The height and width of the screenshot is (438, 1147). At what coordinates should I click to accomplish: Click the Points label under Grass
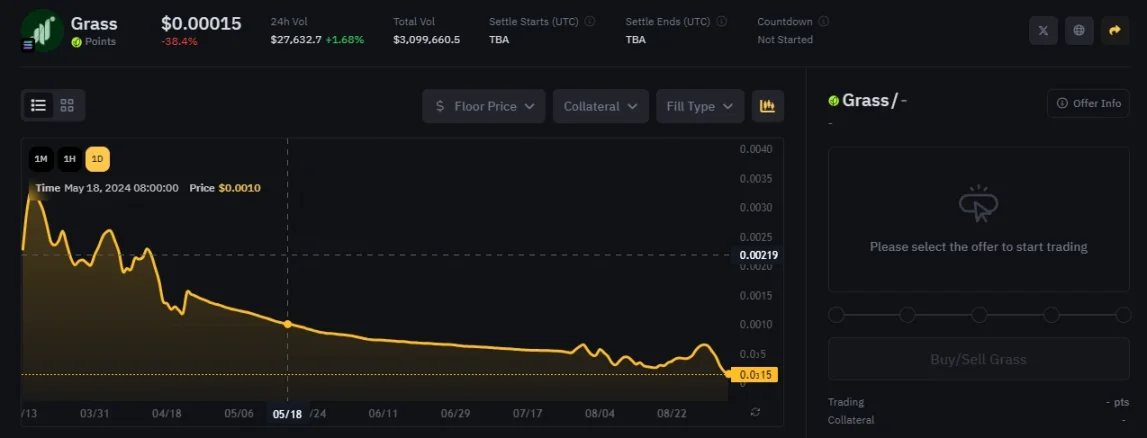coord(100,42)
